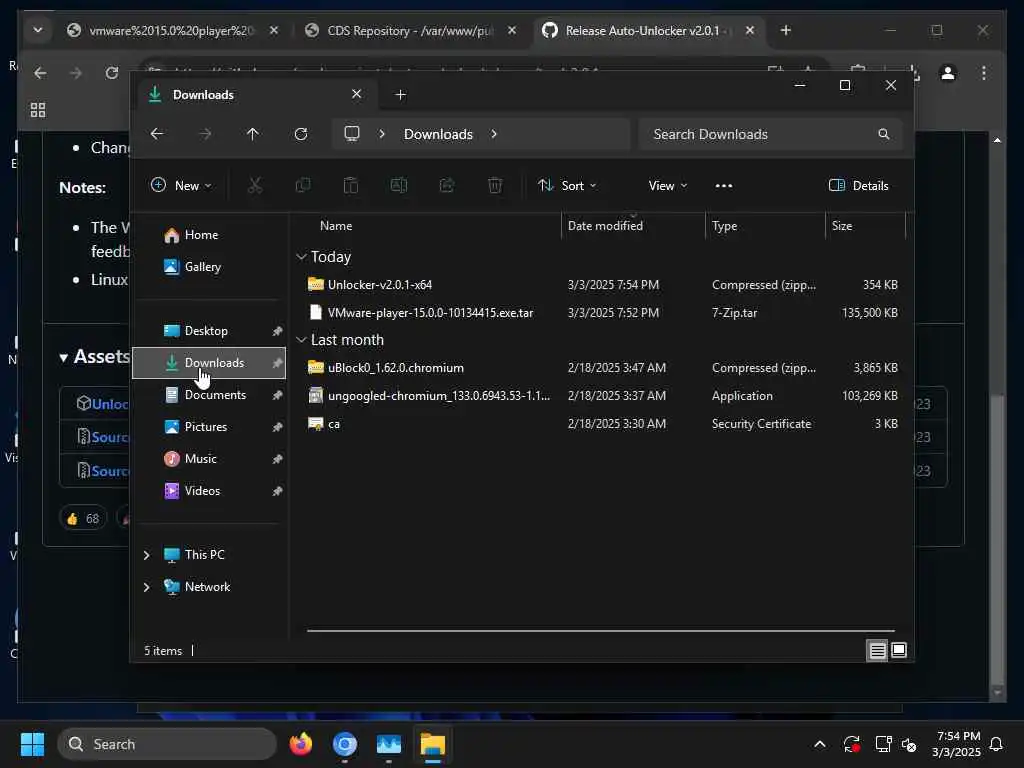Click the Cut icon in Explorer toolbar

click(255, 185)
